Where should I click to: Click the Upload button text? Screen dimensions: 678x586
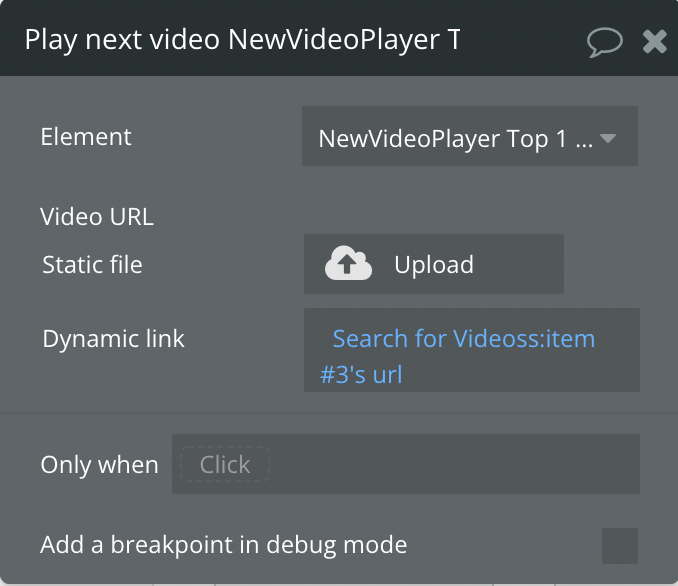pyautogui.click(x=434, y=264)
